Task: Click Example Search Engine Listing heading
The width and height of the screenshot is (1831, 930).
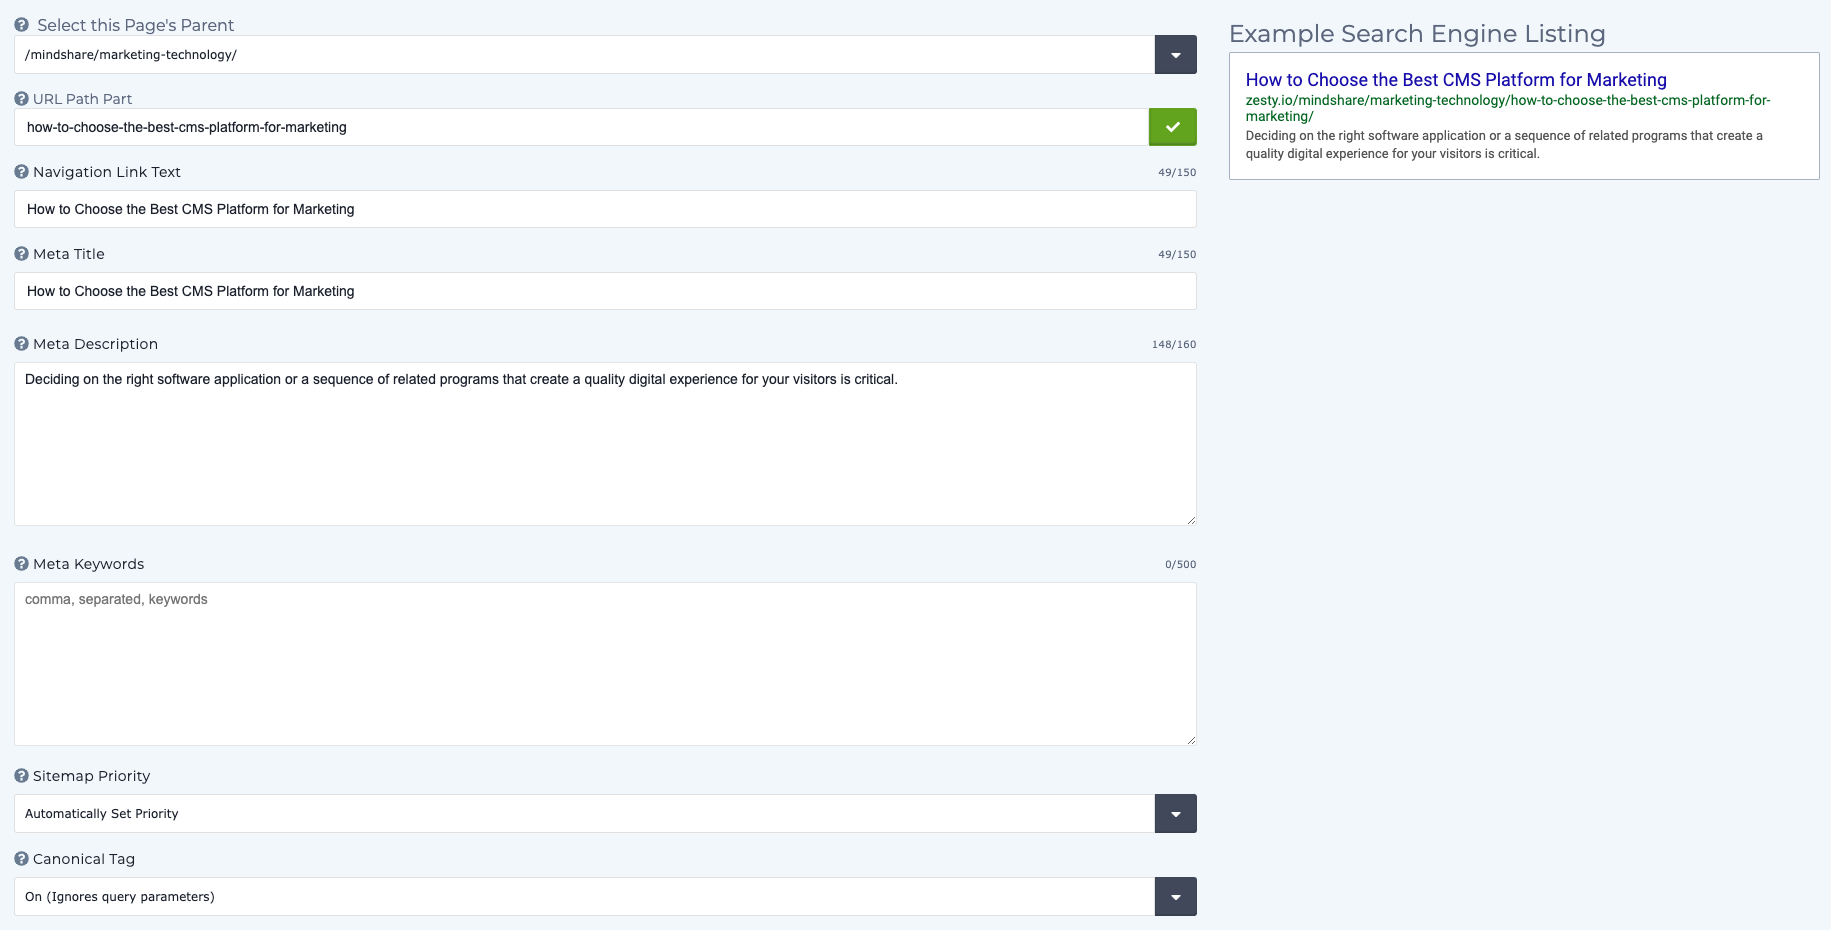Action: [x=1417, y=34]
